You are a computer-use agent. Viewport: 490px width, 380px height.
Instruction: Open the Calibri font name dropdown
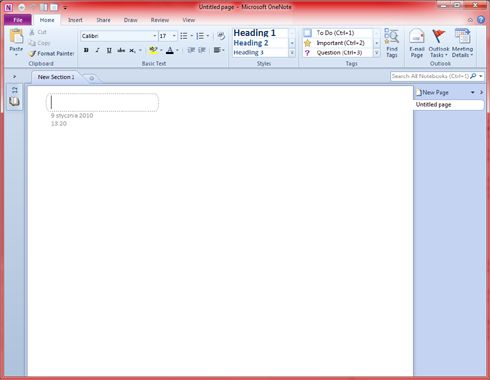pos(155,36)
